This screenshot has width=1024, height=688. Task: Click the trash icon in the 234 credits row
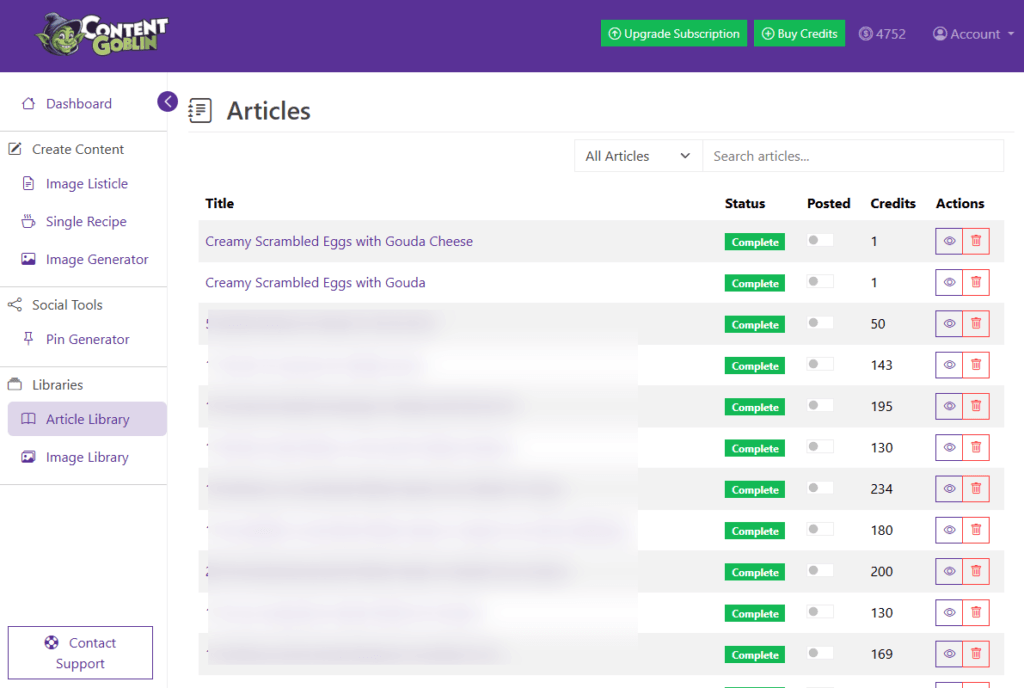pyautogui.click(x=976, y=489)
